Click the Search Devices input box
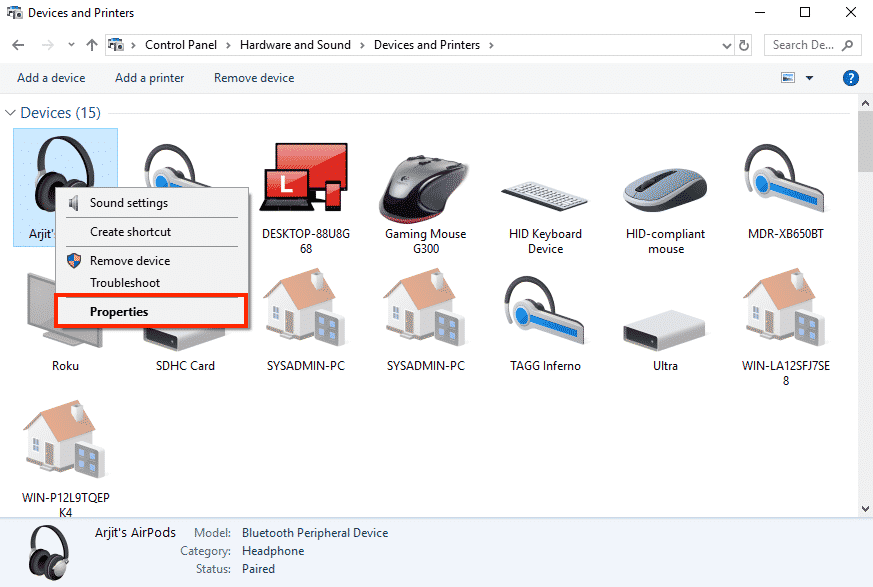This screenshot has height=587, width=873. point(803,45)
